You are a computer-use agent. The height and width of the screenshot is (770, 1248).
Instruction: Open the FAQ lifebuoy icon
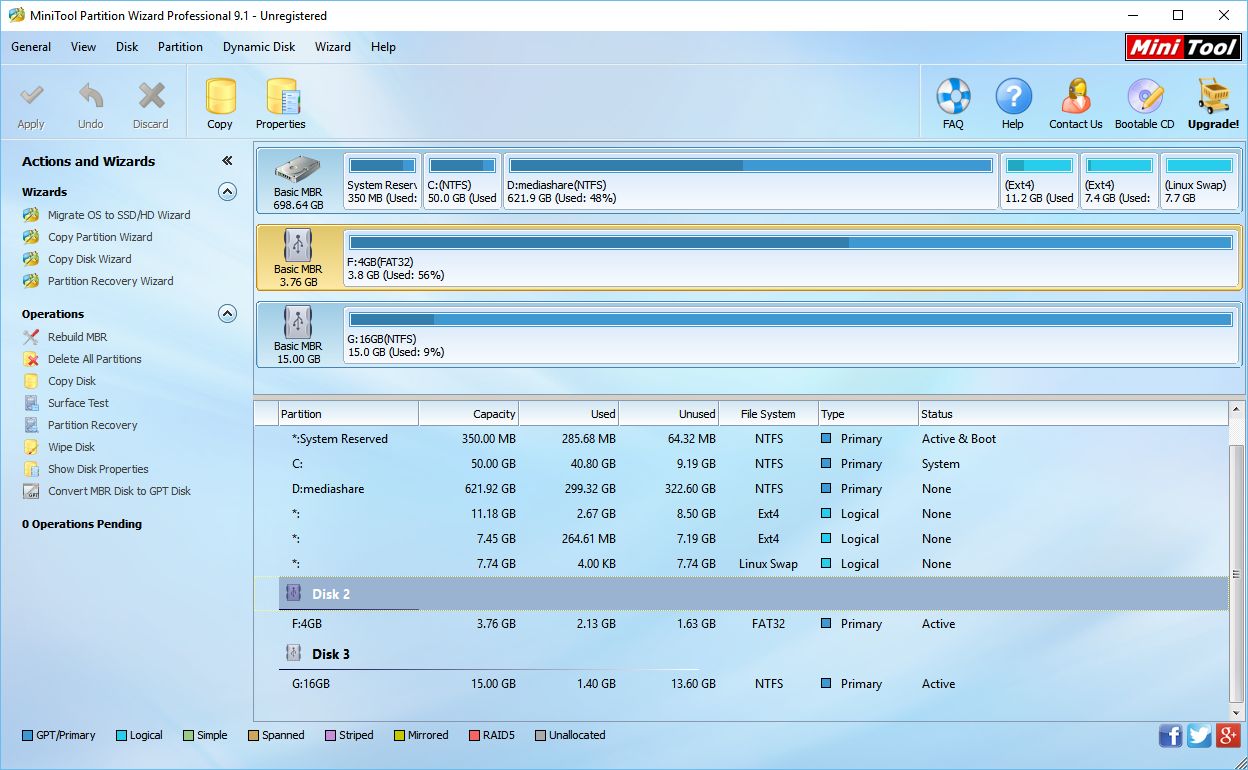coord(953,97)
